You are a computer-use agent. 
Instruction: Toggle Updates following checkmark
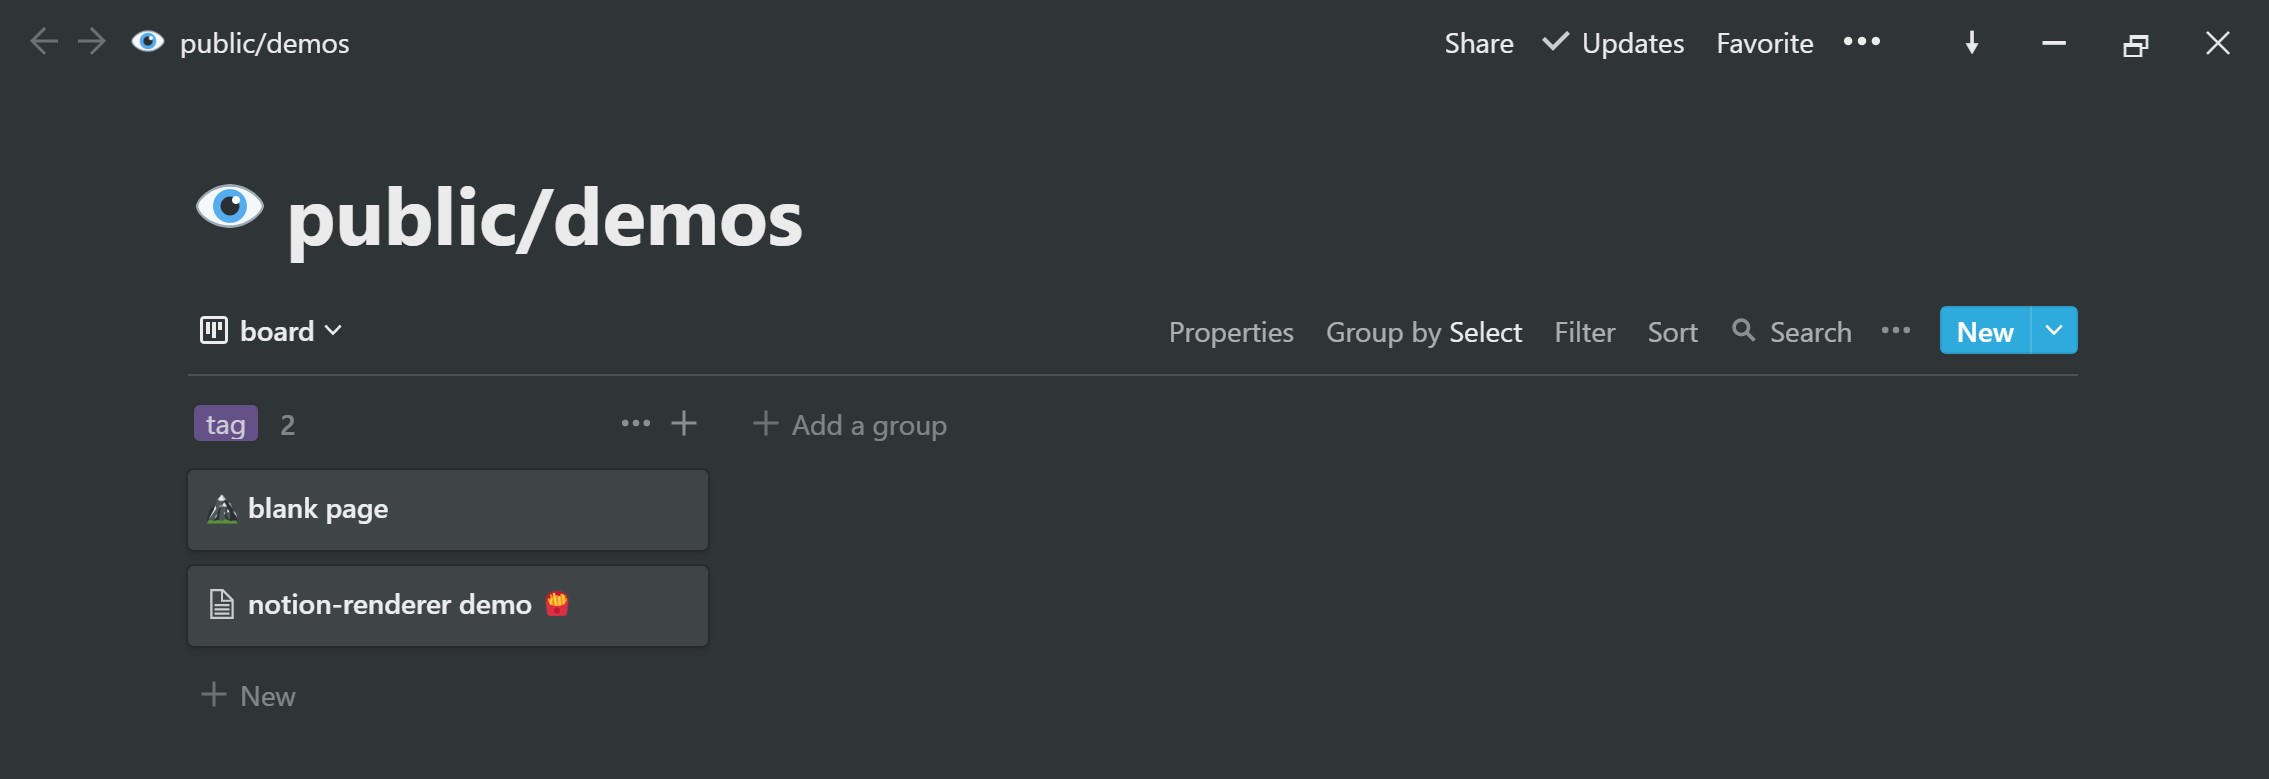click(x=1555, y=42)
